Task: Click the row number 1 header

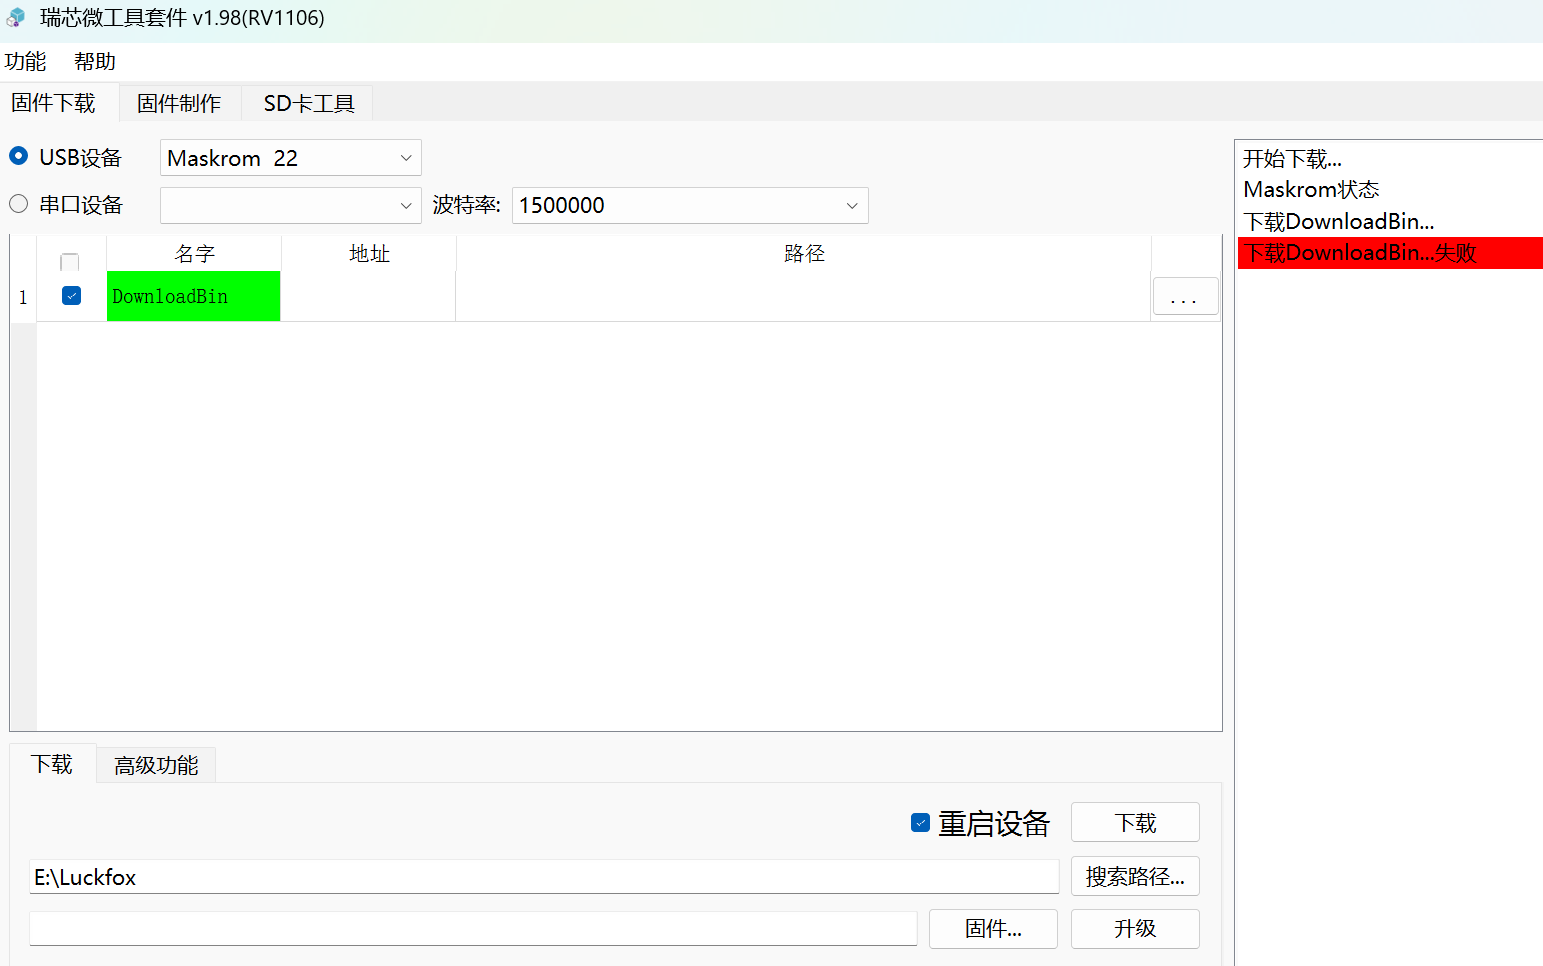Action: pos(23,297)
